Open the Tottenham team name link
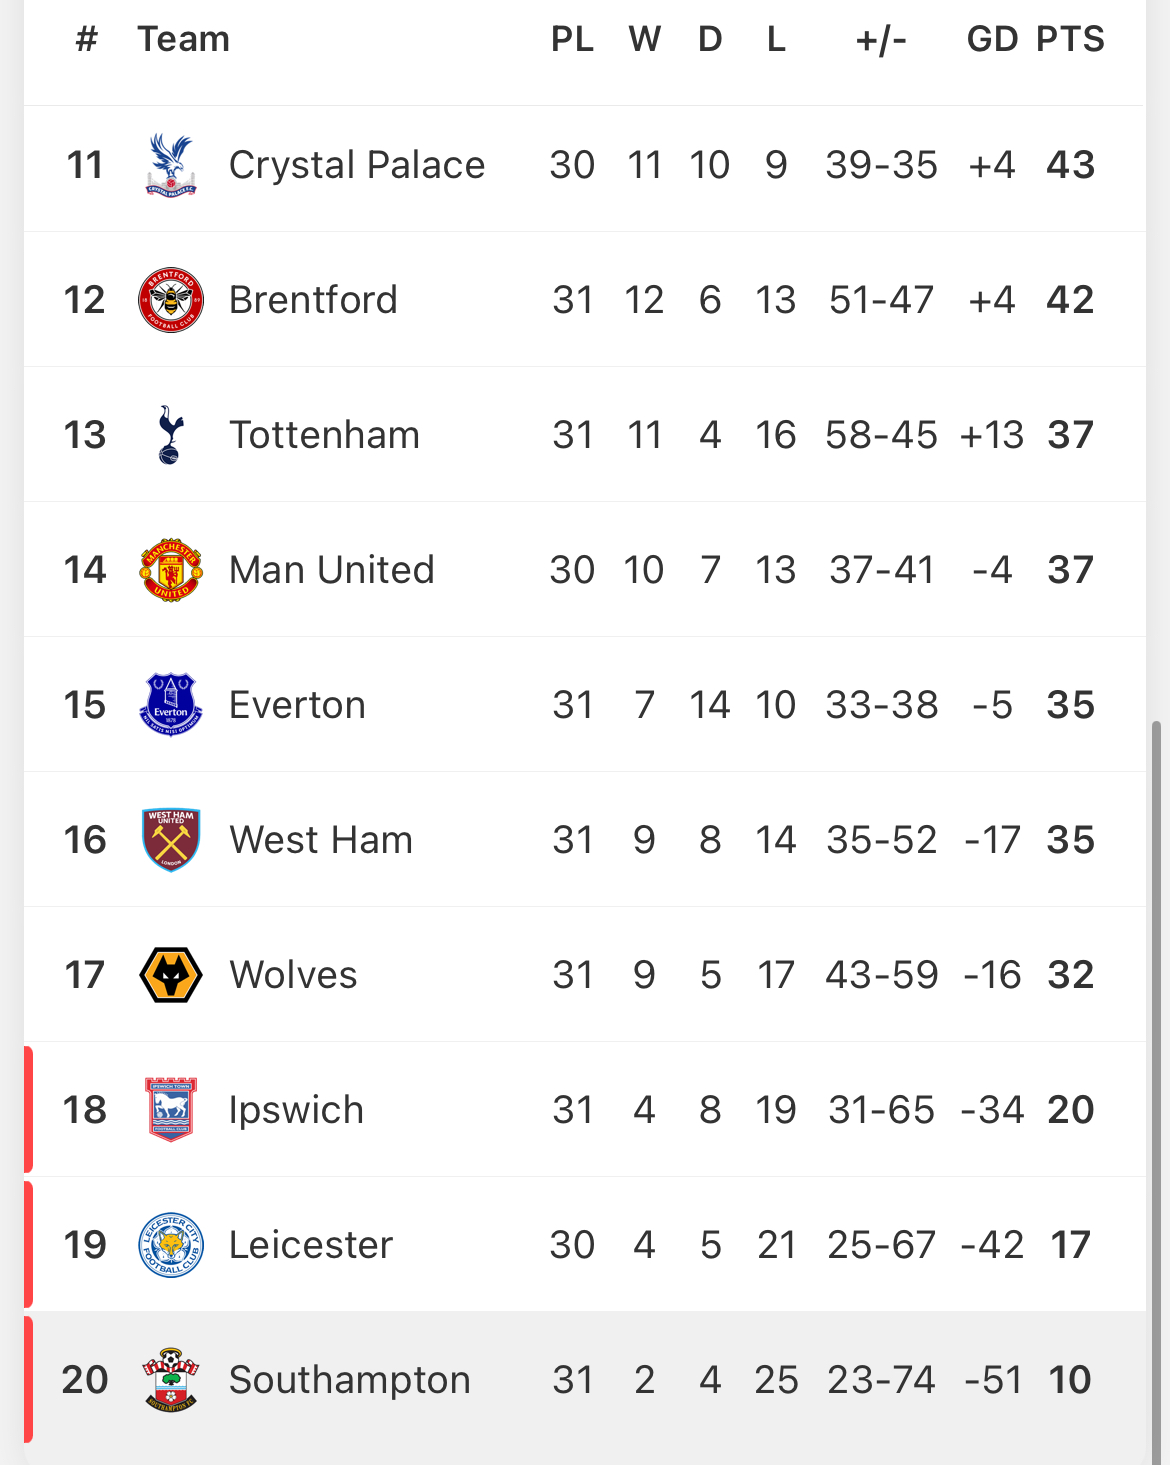Image resolution: width=1170 pixels, height=1465 pixels. [324, 435]
